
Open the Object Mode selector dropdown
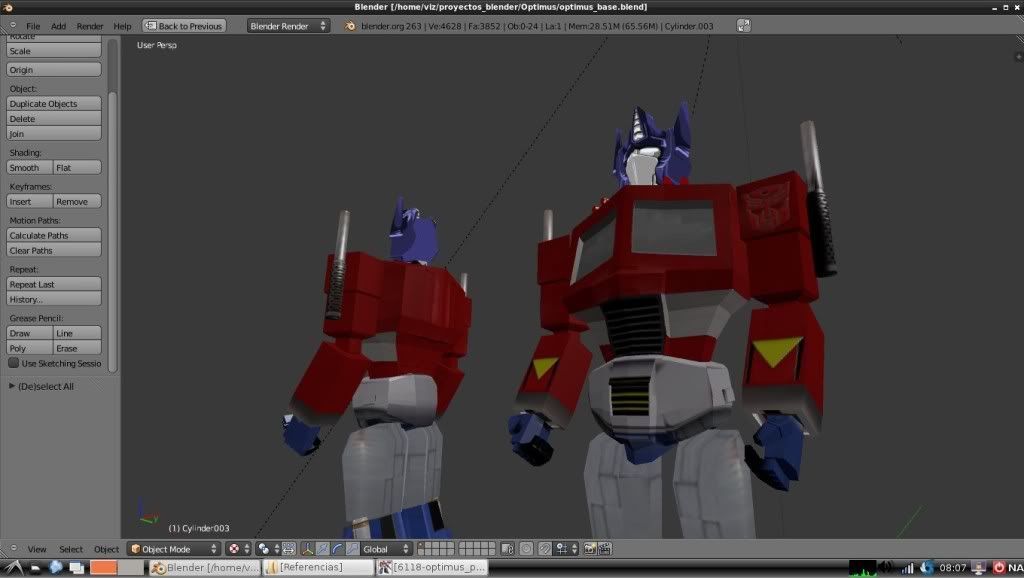[x=174, y=549]
